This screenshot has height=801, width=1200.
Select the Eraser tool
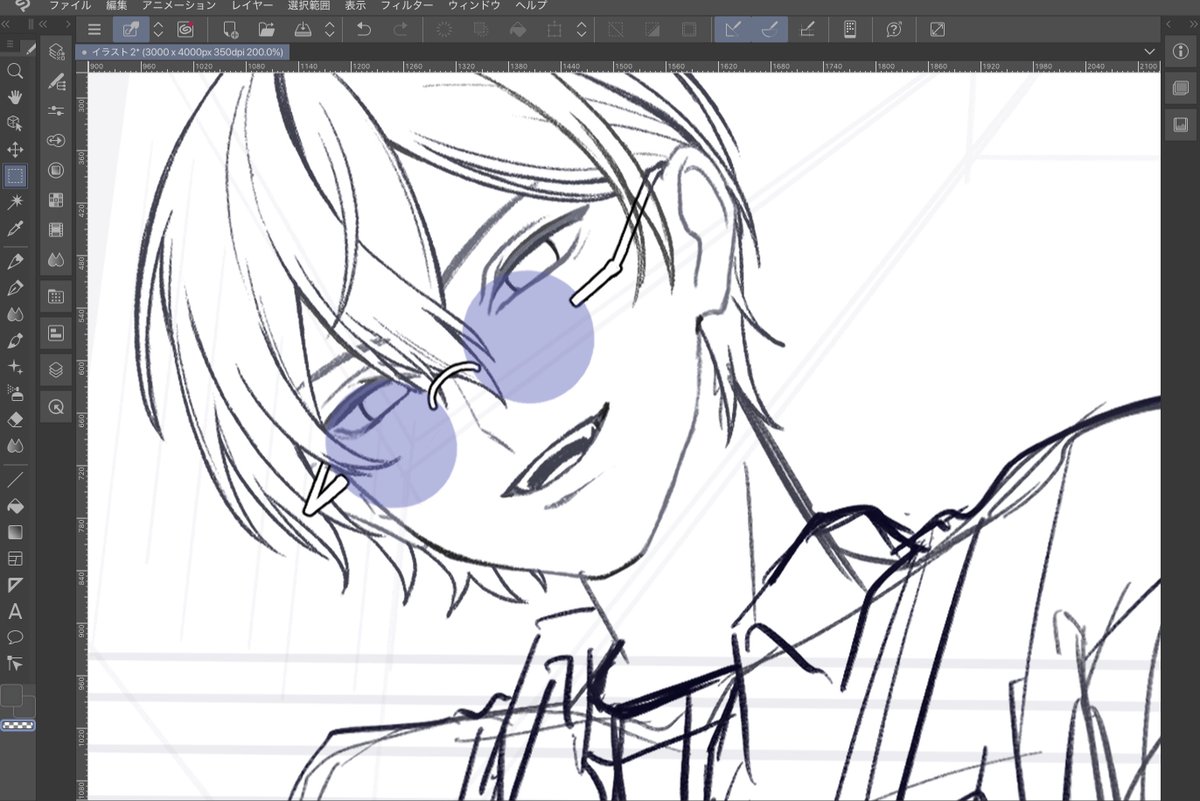tap(16, 419)
